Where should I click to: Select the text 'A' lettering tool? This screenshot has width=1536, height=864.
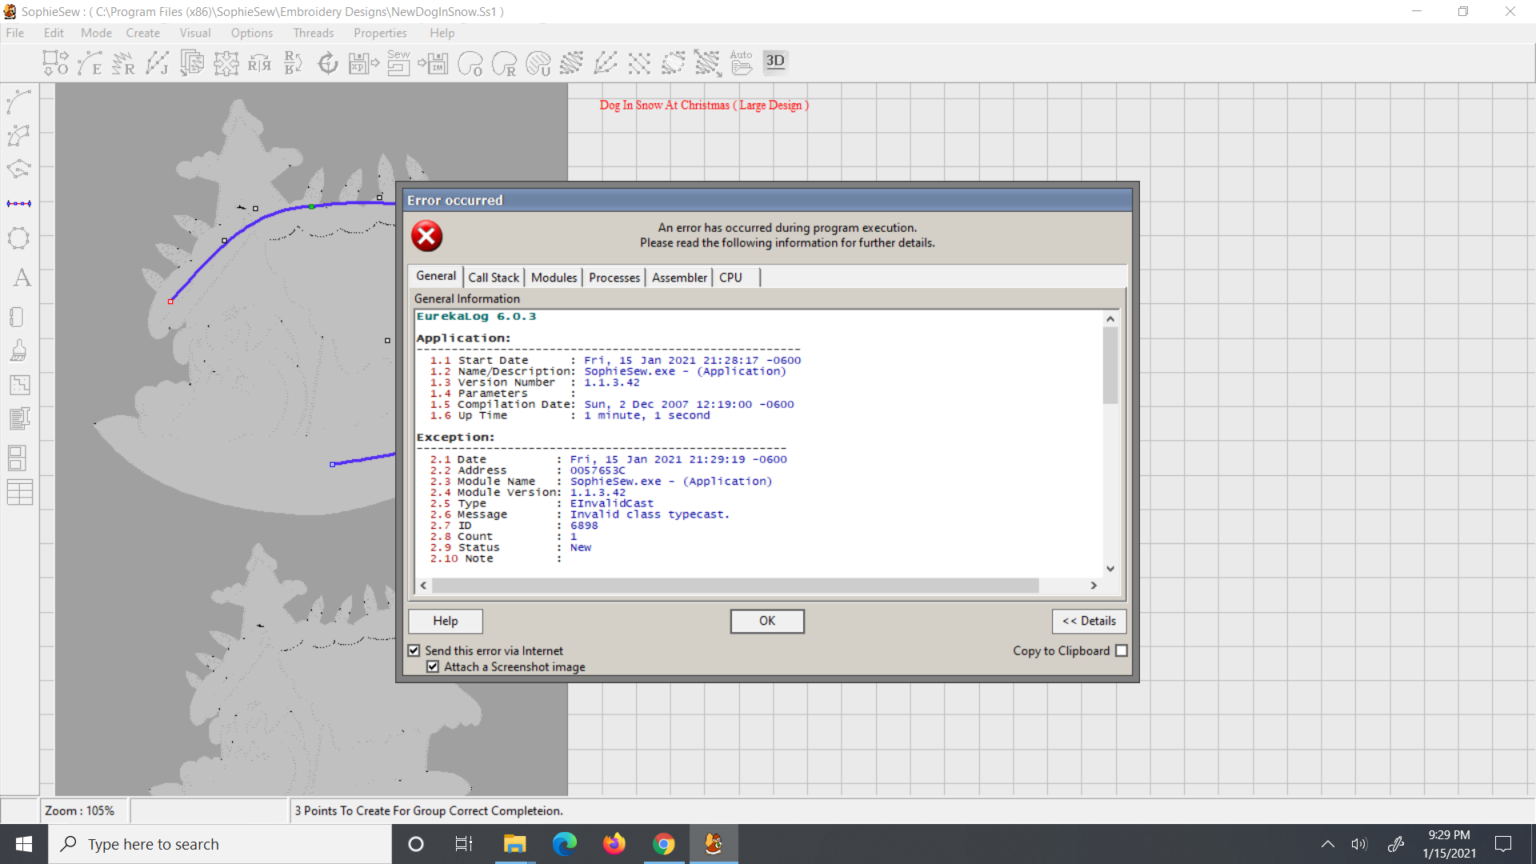[21, 278]
